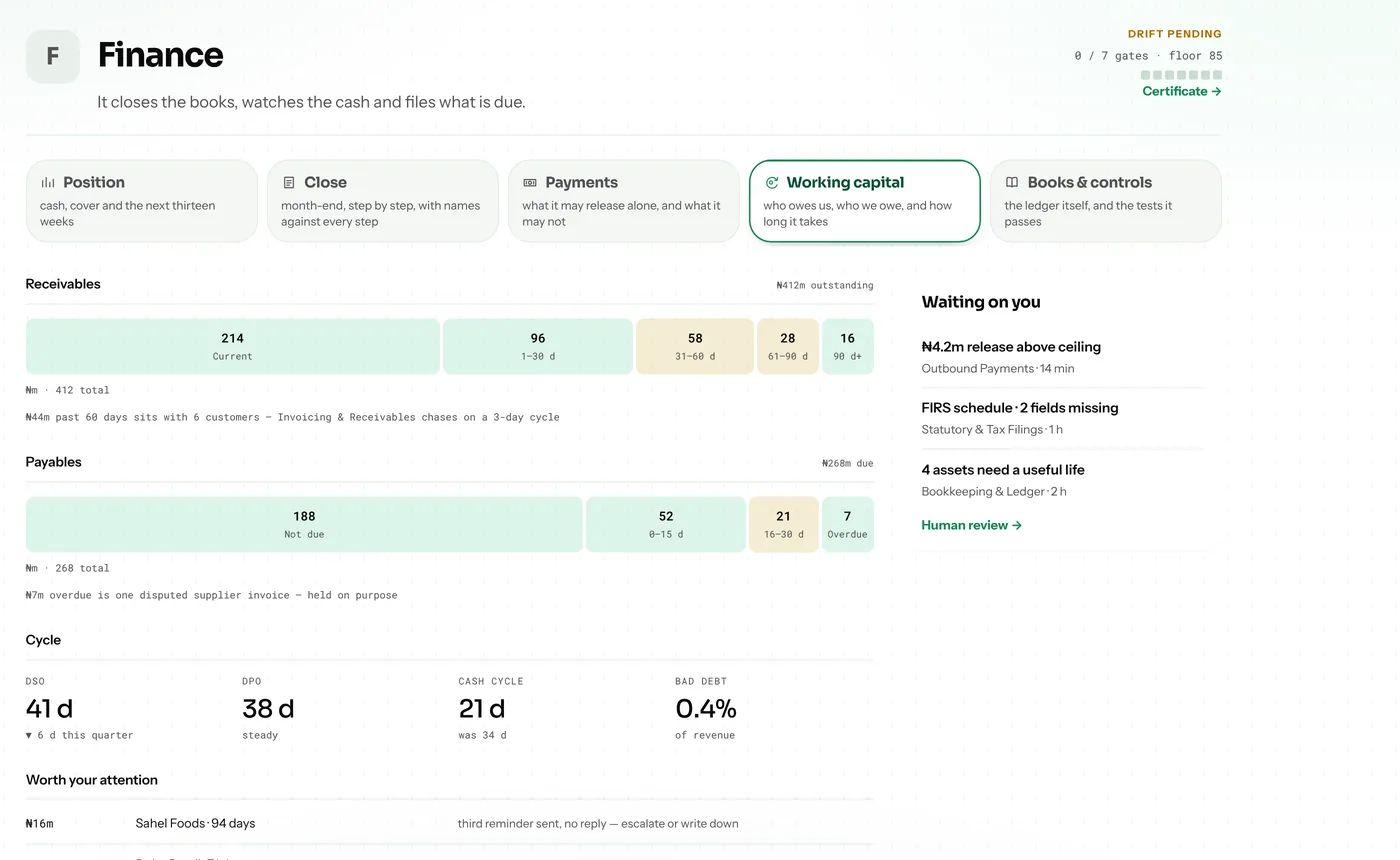
Task: Click the Receivables section heading
Action: coord(63,284)
